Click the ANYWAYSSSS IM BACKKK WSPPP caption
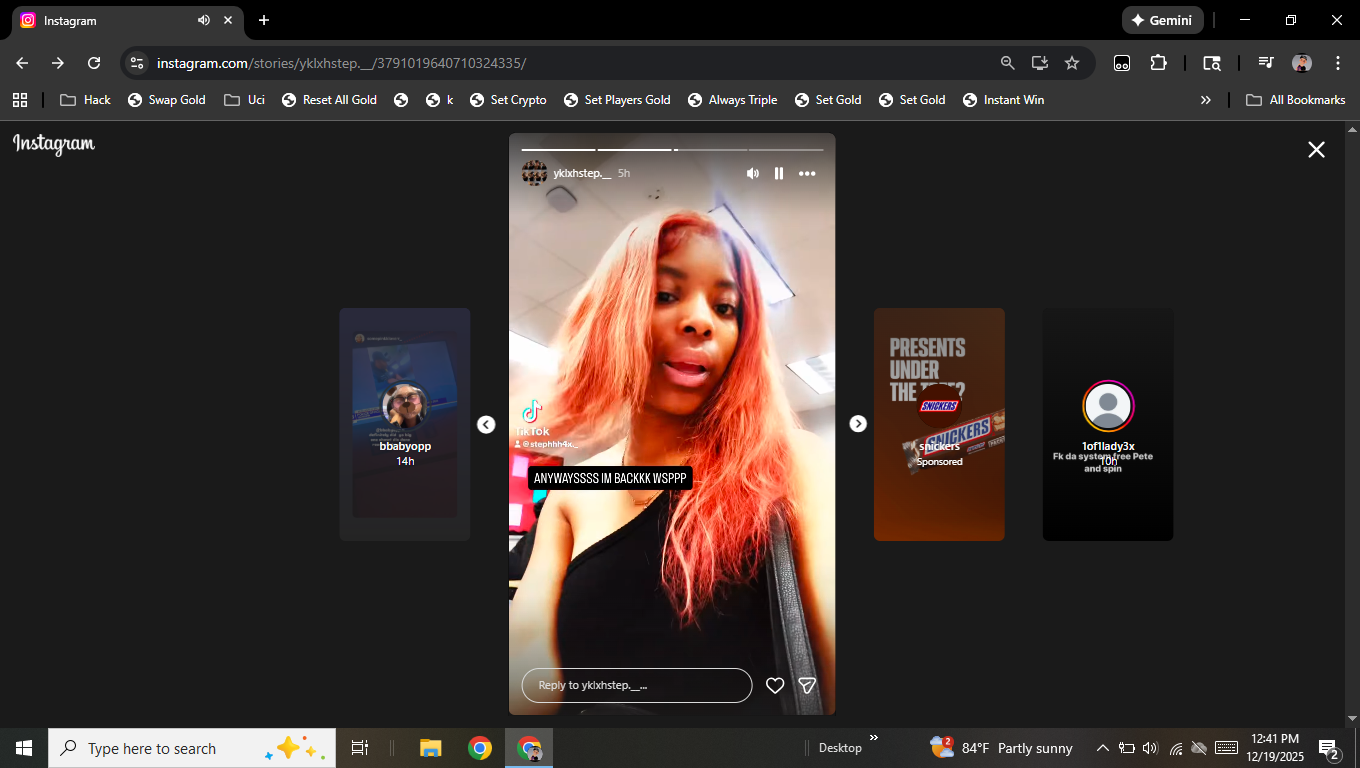This screenshot has width=1360, height=768. click(610, 478)
